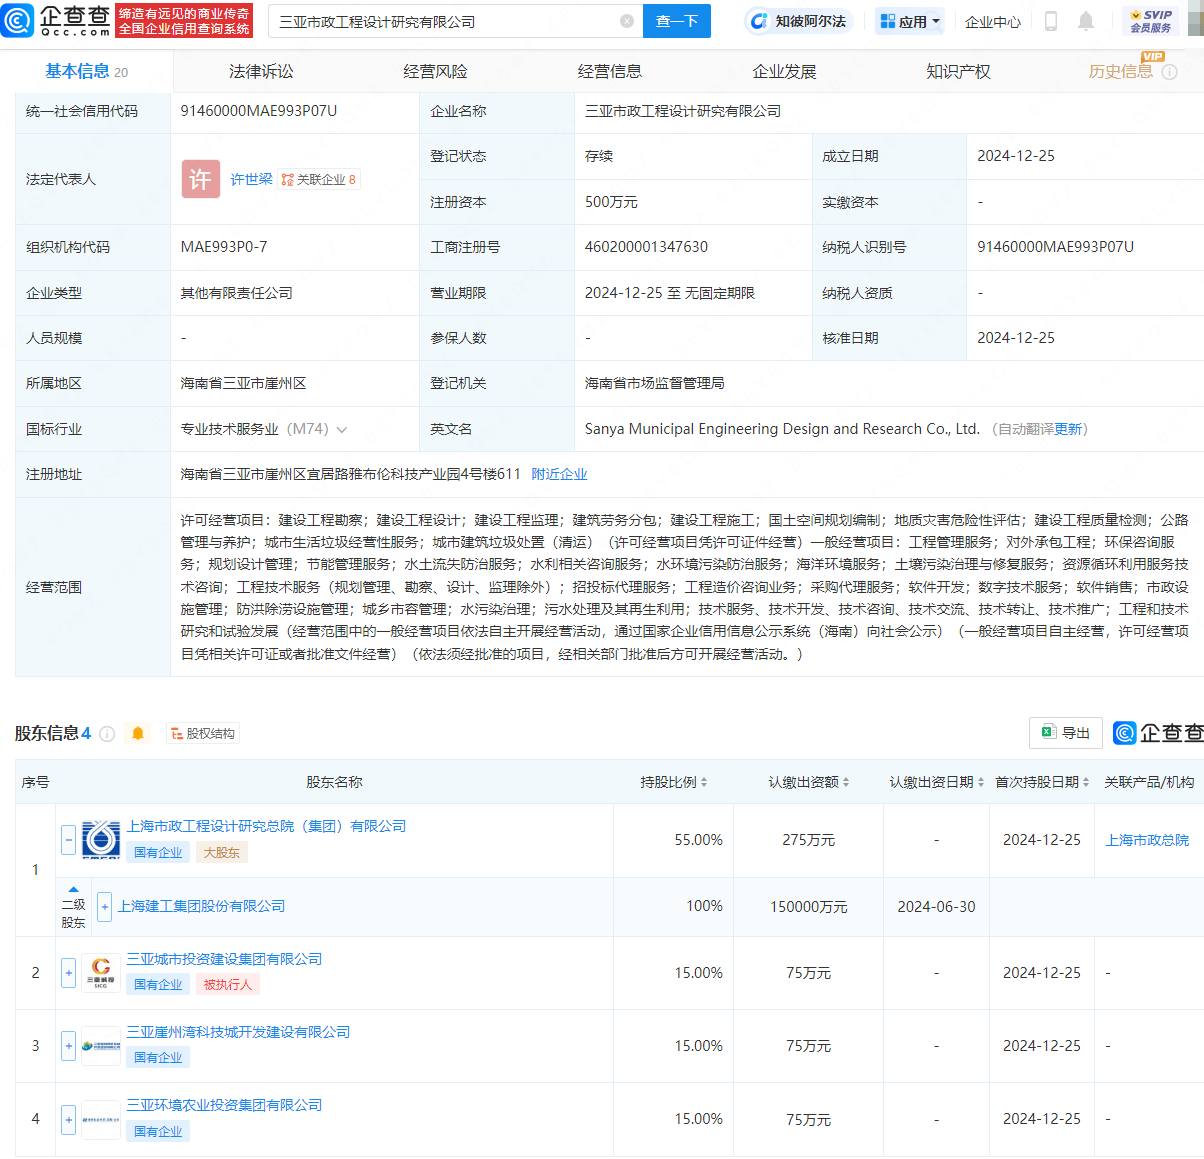Click registration number 460200001347630
Viewport: 1204px width, 1159px height.
pos(646,247)
